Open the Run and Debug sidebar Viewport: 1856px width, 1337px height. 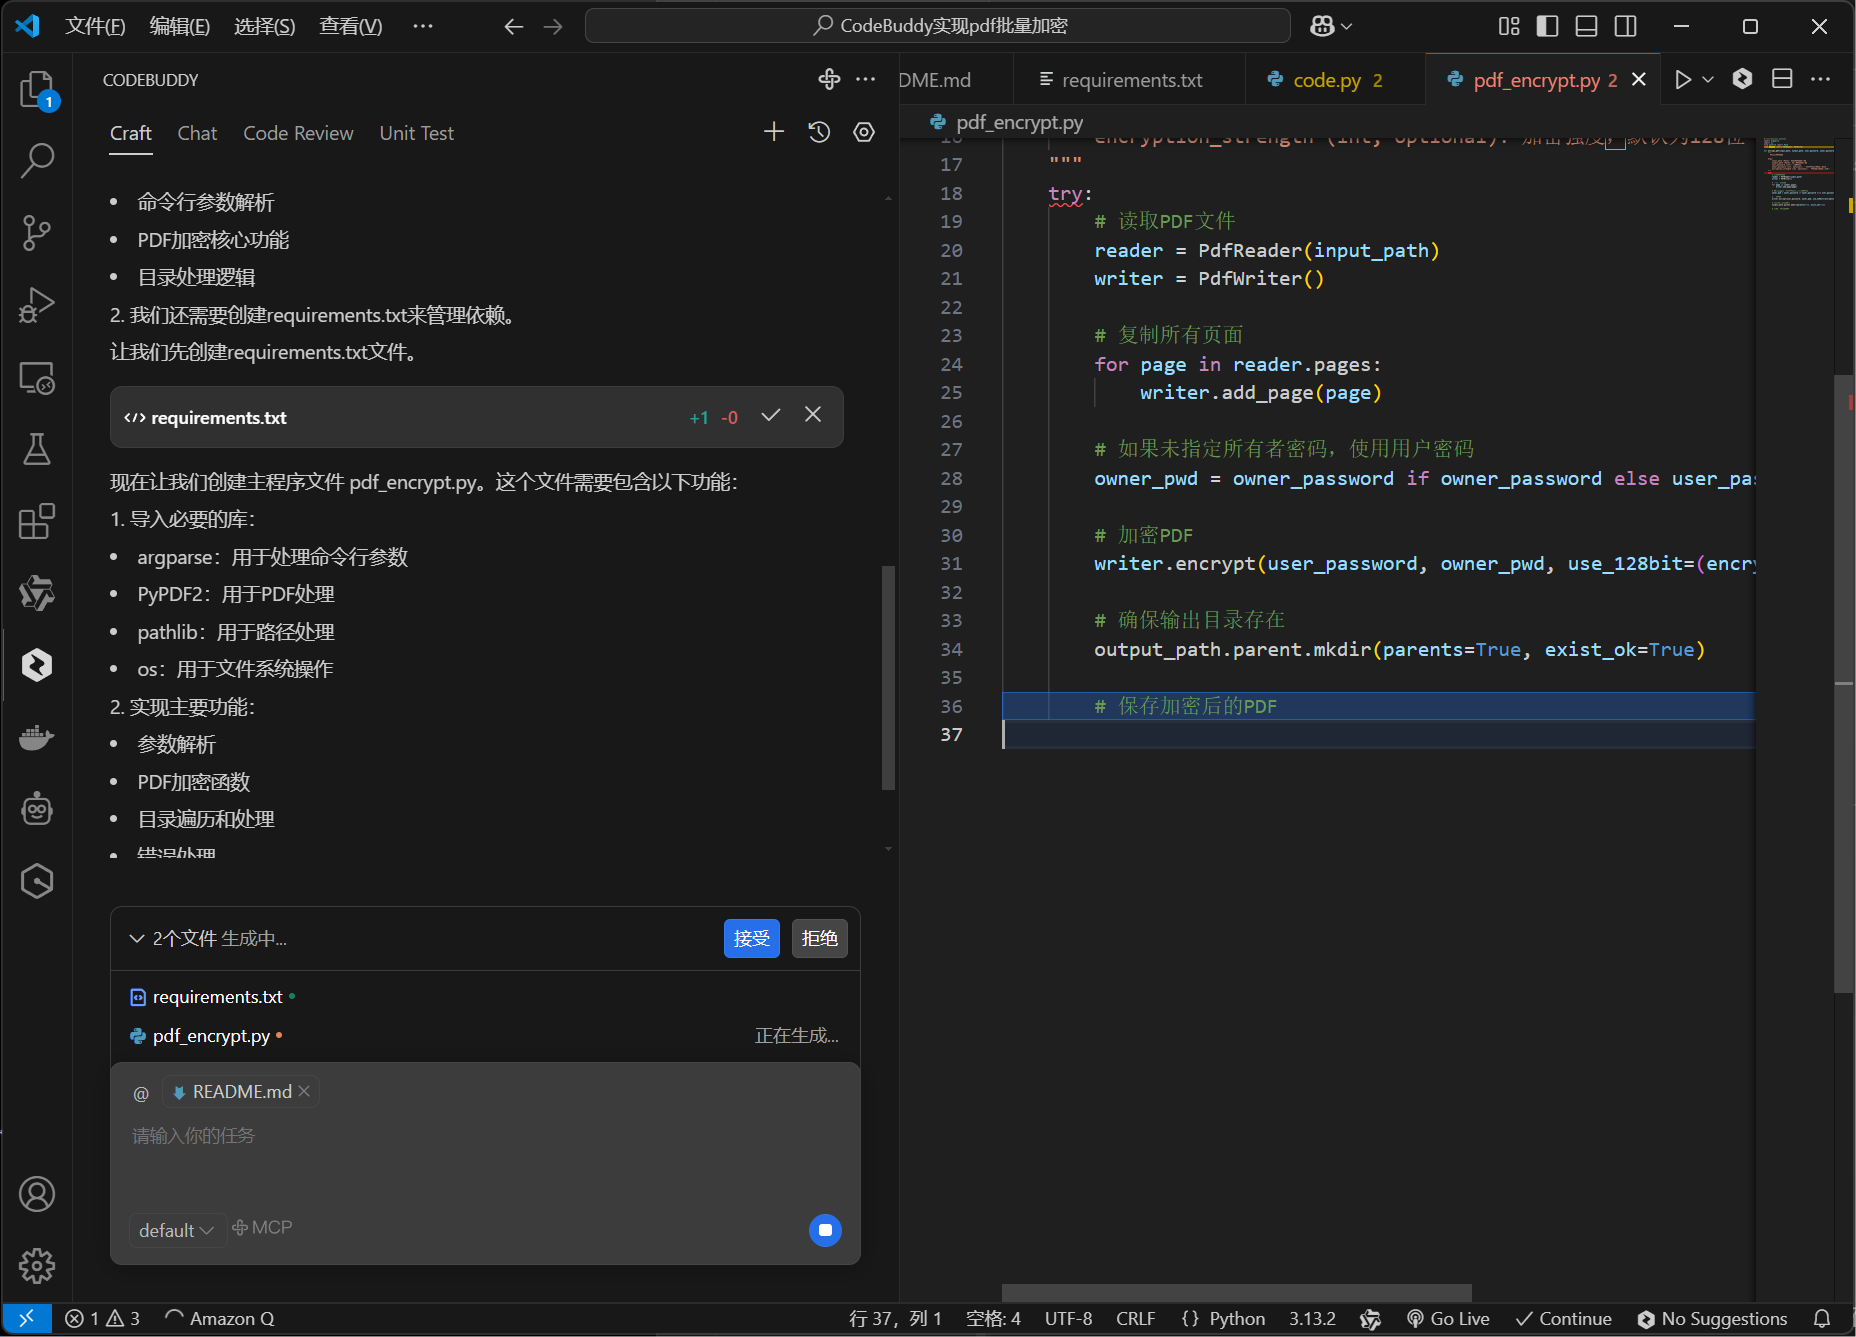[x=37, y=305]
